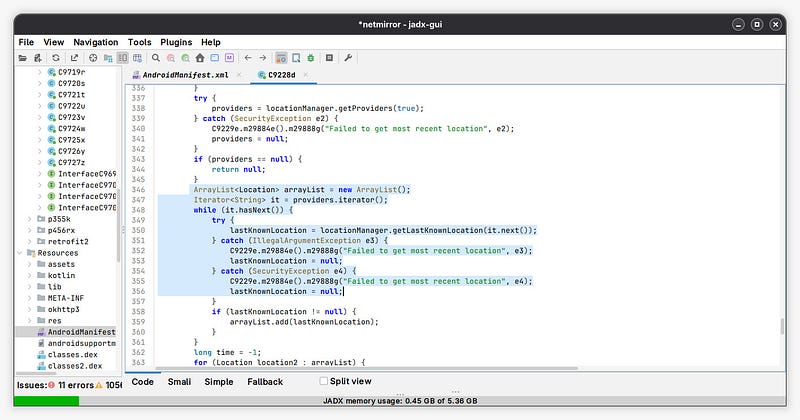Click the Add files toolbar icon
Image resolution: width=800 pixels, height=420 pixels.
tap(38, 58)
